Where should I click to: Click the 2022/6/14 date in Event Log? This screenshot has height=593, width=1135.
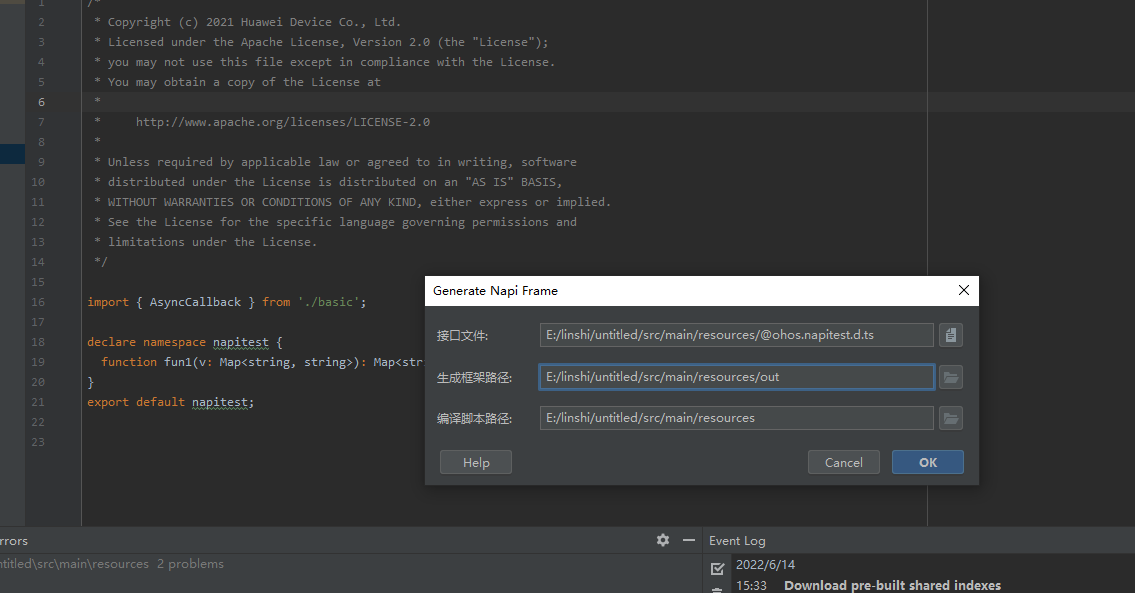pos(765,565)
